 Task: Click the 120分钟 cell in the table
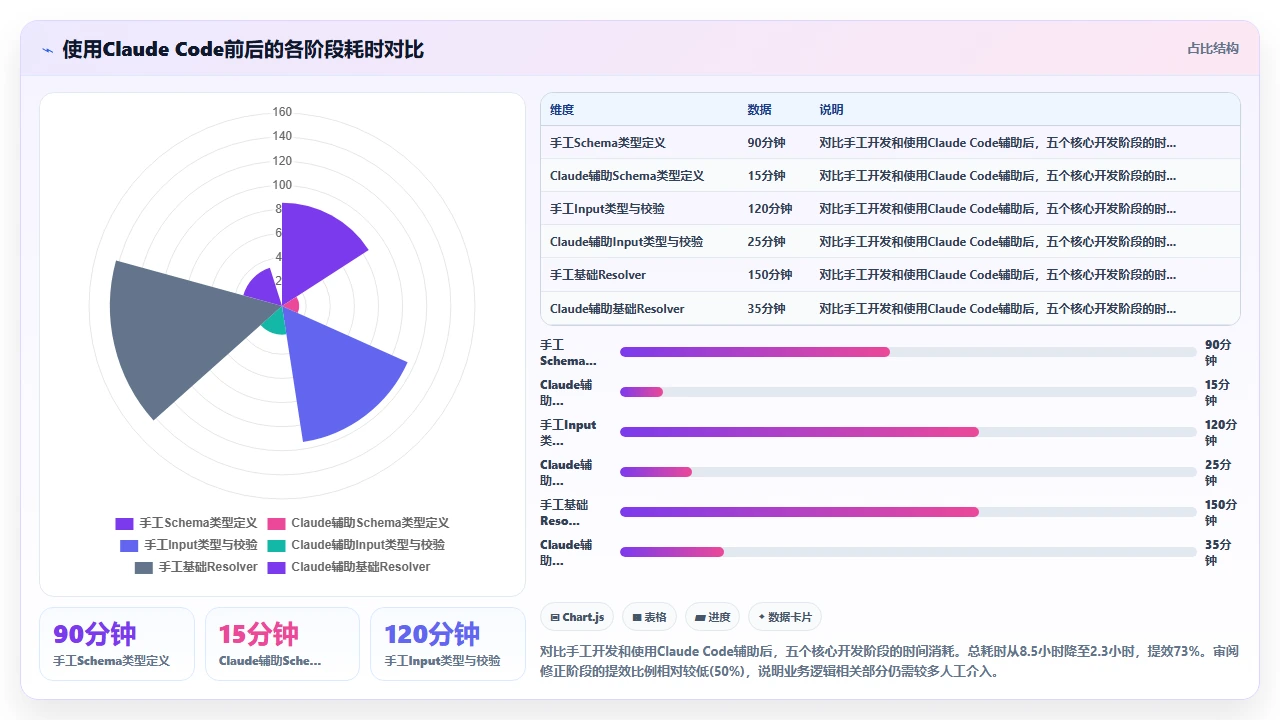(770, 209)
